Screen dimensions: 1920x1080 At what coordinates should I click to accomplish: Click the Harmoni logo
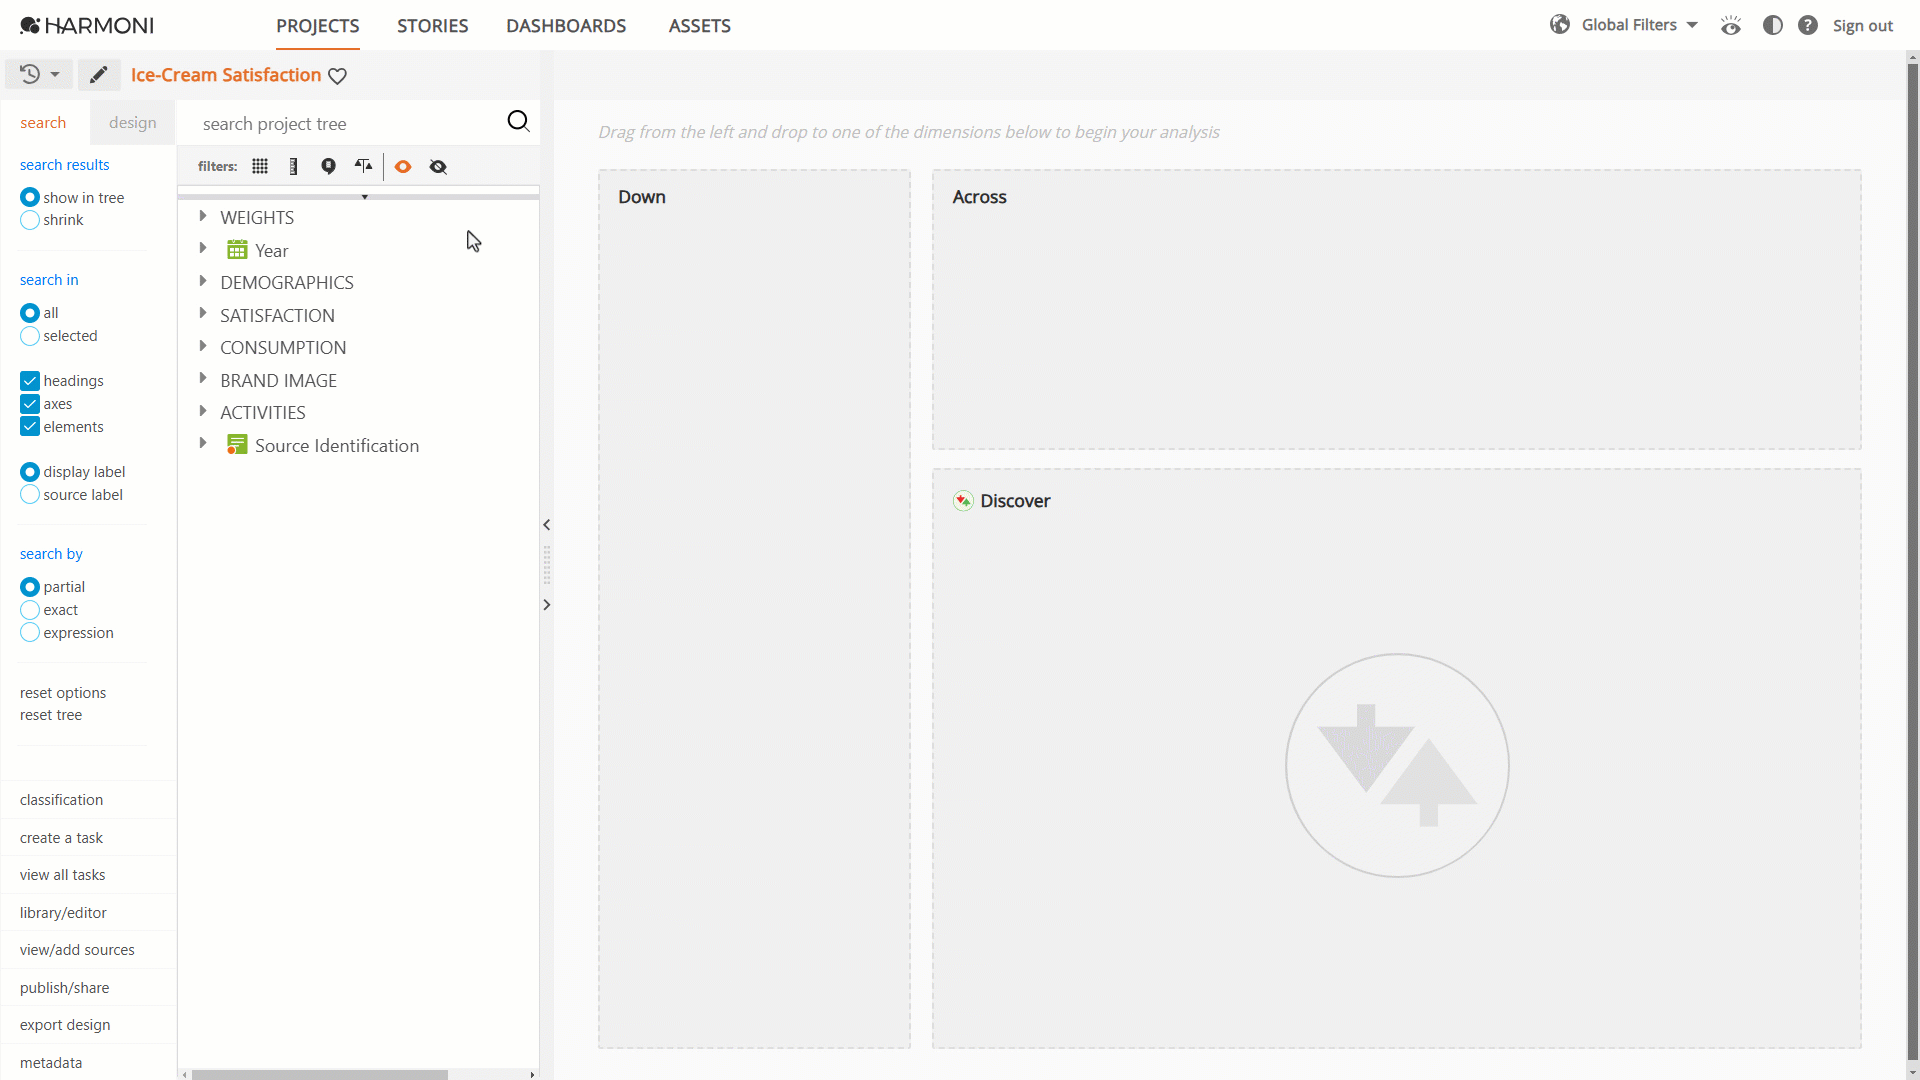tap(87, 25)
